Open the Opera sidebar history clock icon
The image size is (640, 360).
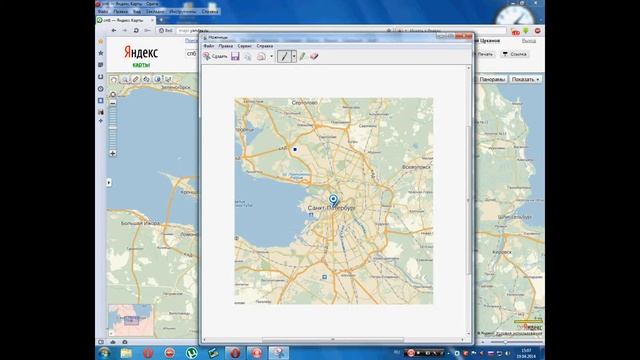101,89
